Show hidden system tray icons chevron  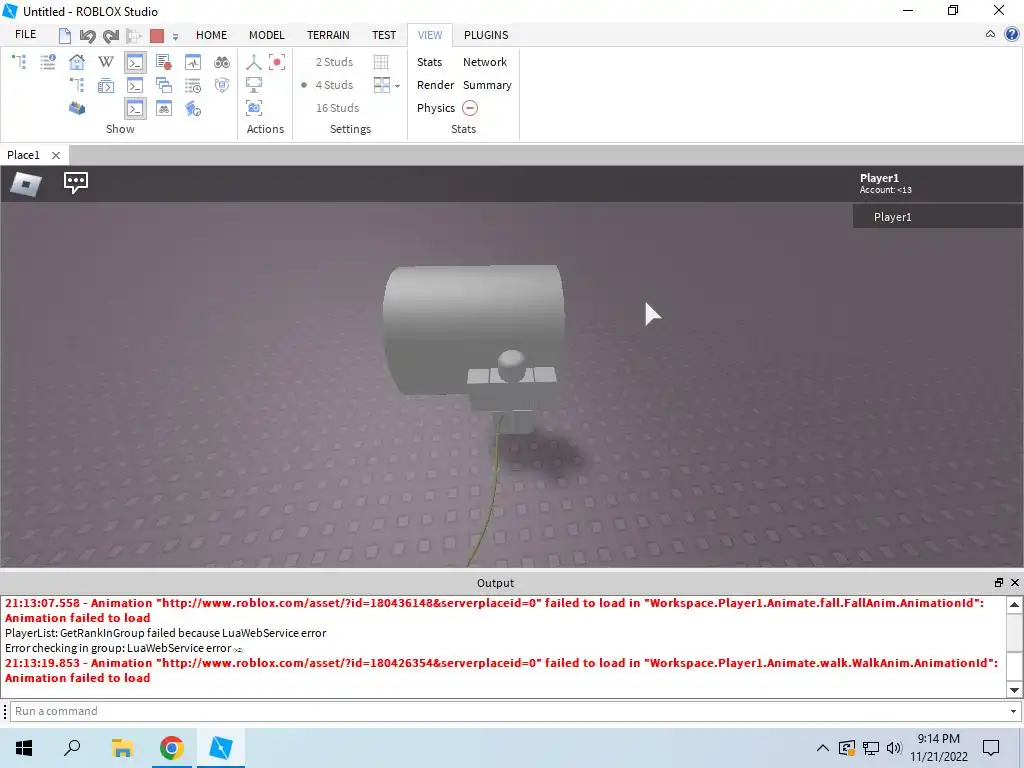pos(823,748)
